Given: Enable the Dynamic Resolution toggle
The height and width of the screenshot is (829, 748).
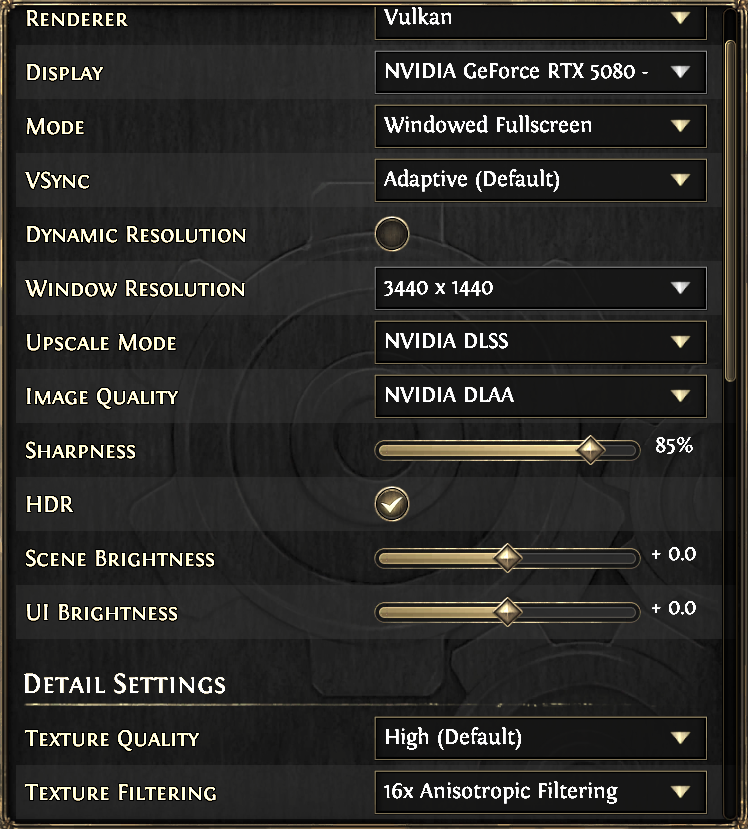Looking at the screenshot, I should coord(391,235).
